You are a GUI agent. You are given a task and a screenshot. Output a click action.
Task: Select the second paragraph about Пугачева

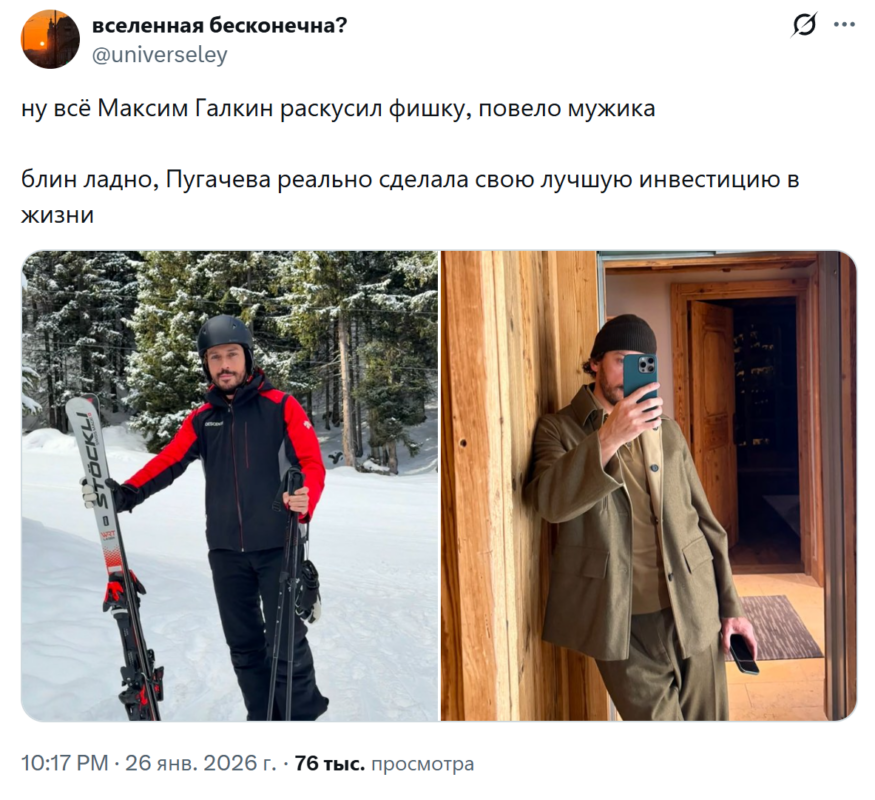tap(410, 197)
